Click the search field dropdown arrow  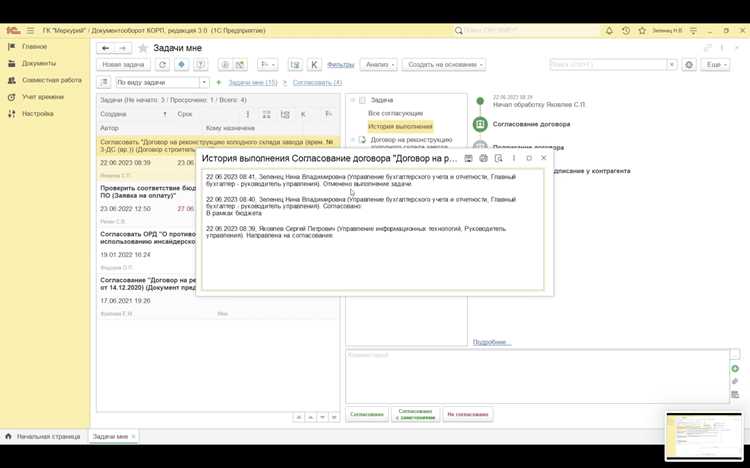click(x=672, y=65)
